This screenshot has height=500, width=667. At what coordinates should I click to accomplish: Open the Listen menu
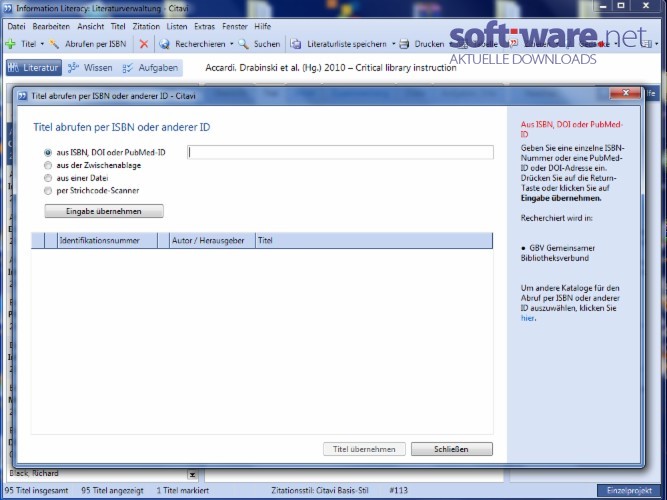tap(177, 26)
